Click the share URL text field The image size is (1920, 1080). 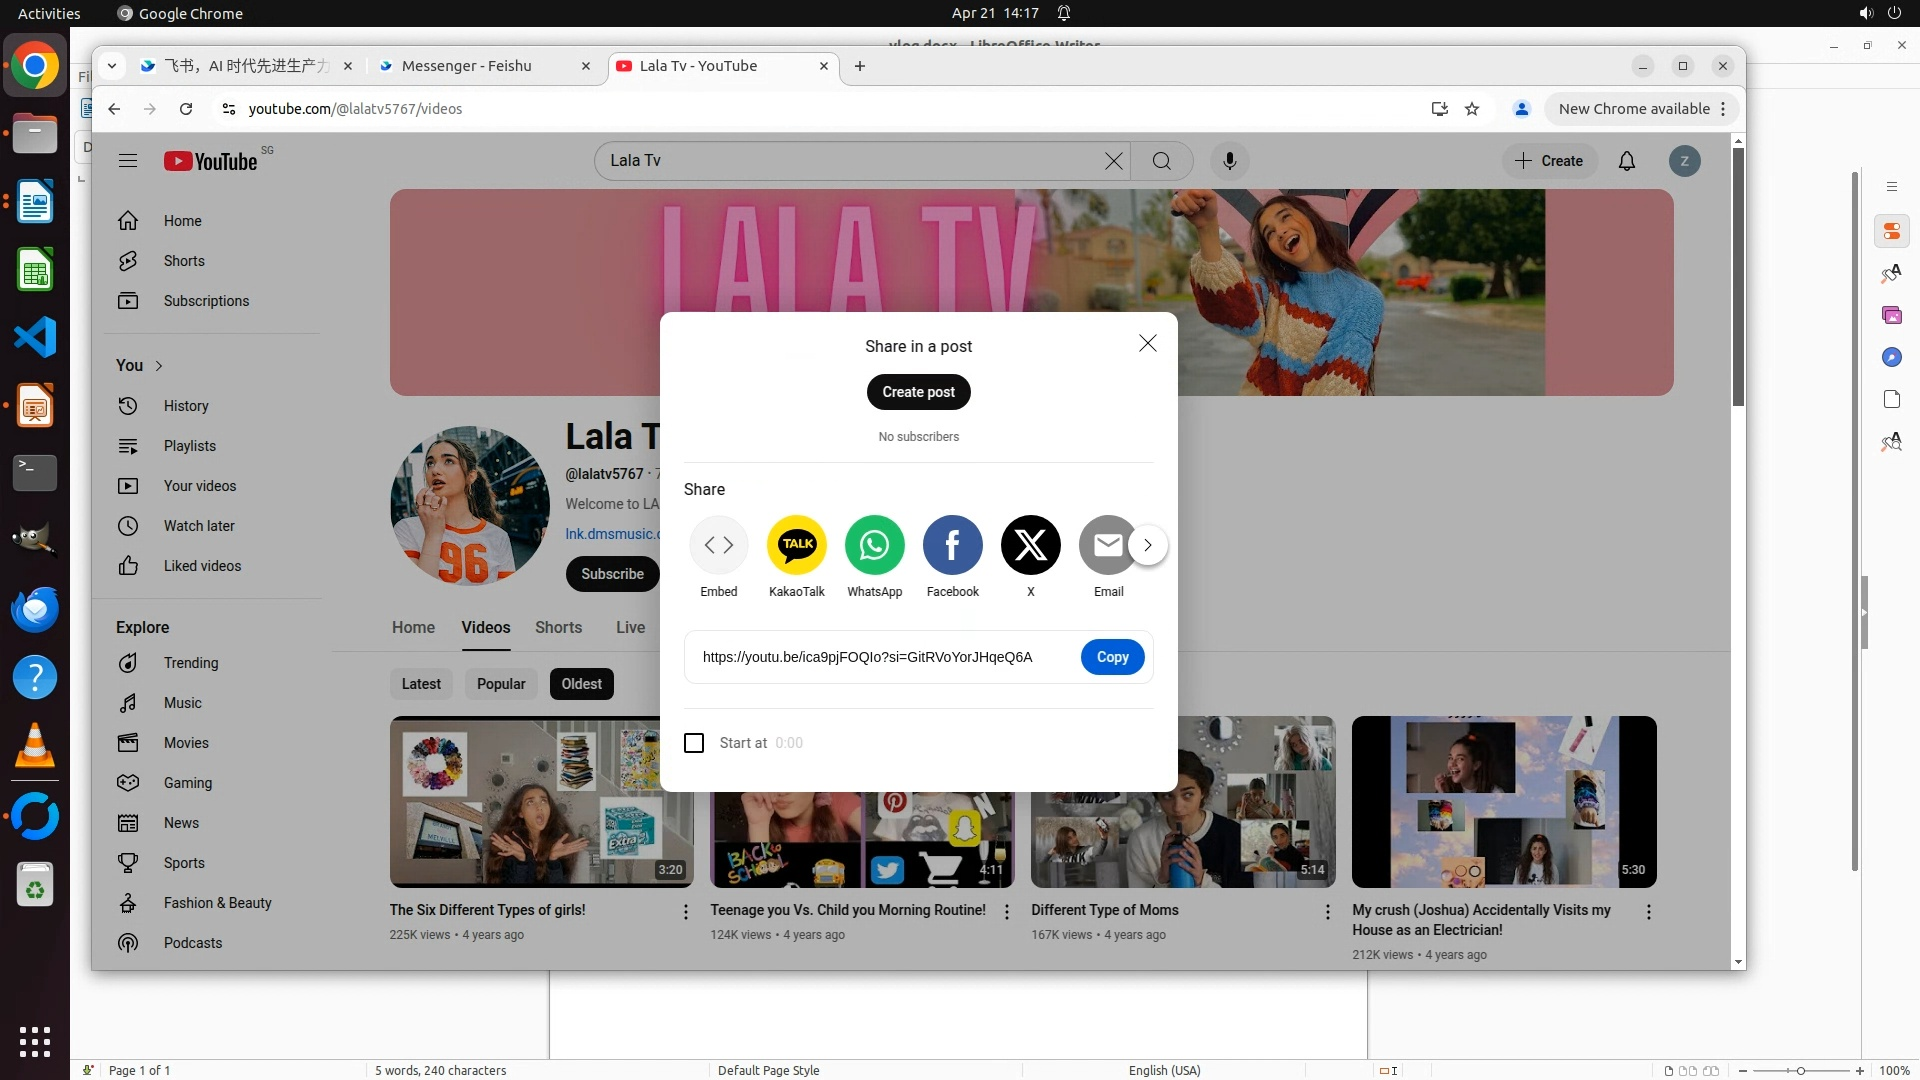tap(867, 657)
